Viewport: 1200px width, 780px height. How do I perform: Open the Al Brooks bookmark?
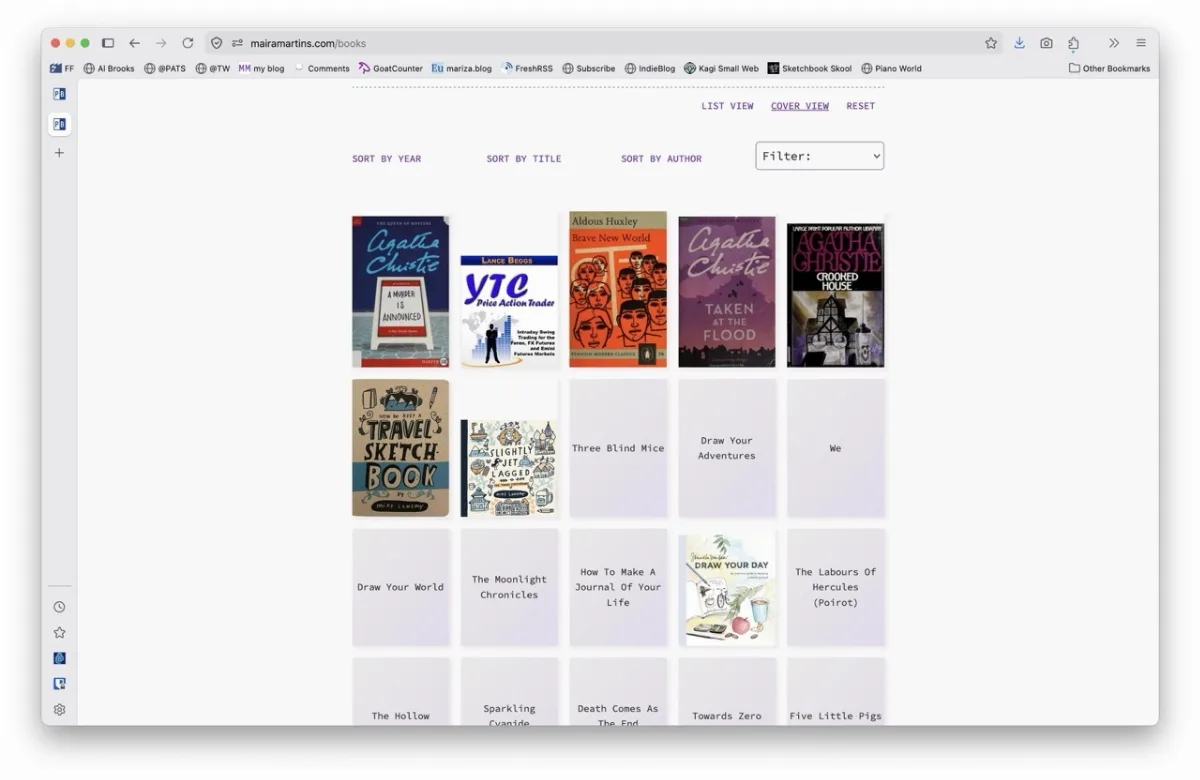pyautogui.click(x=109, y=69)
